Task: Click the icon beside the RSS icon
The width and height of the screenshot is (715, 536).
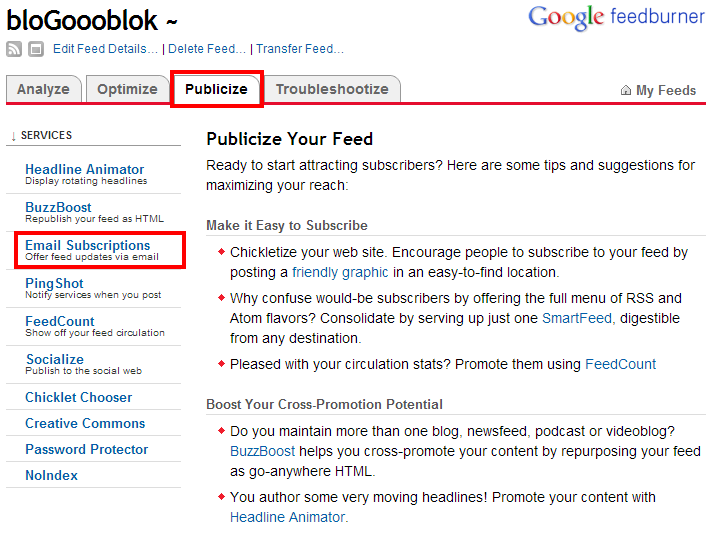Action: [36, 49]
